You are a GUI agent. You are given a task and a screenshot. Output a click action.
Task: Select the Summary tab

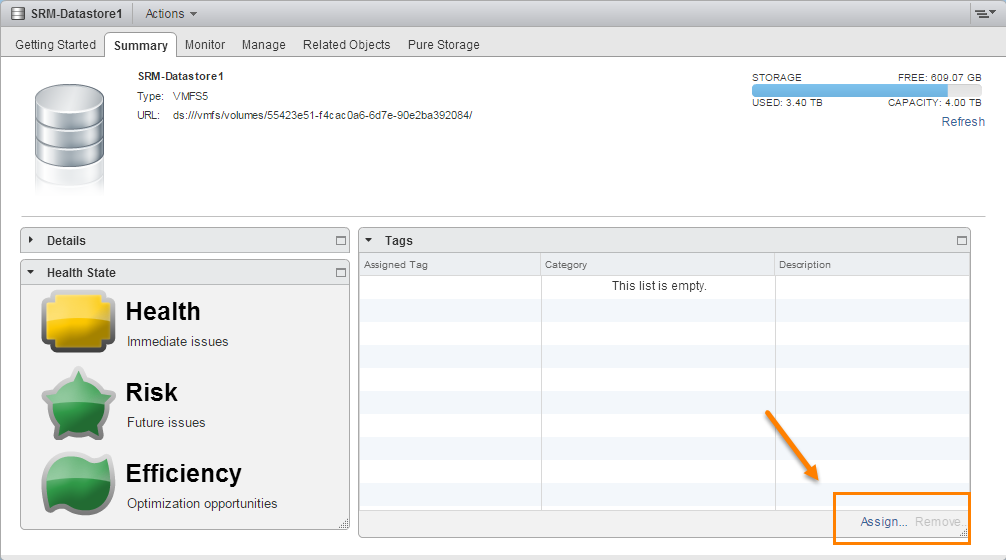click(141, 45)
